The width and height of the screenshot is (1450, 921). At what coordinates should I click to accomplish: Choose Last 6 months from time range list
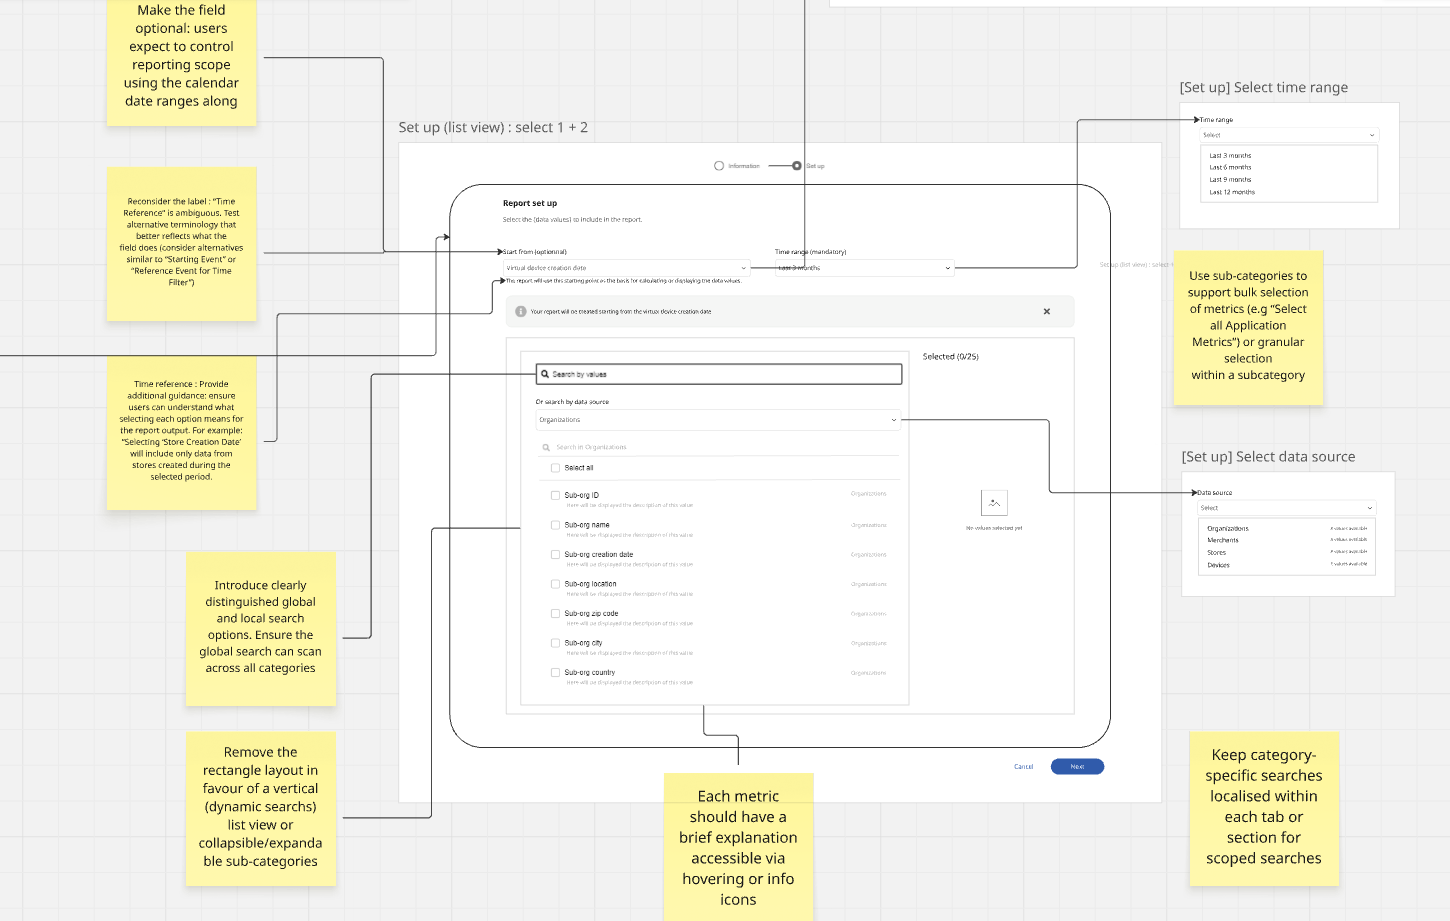coord(1230,168)
